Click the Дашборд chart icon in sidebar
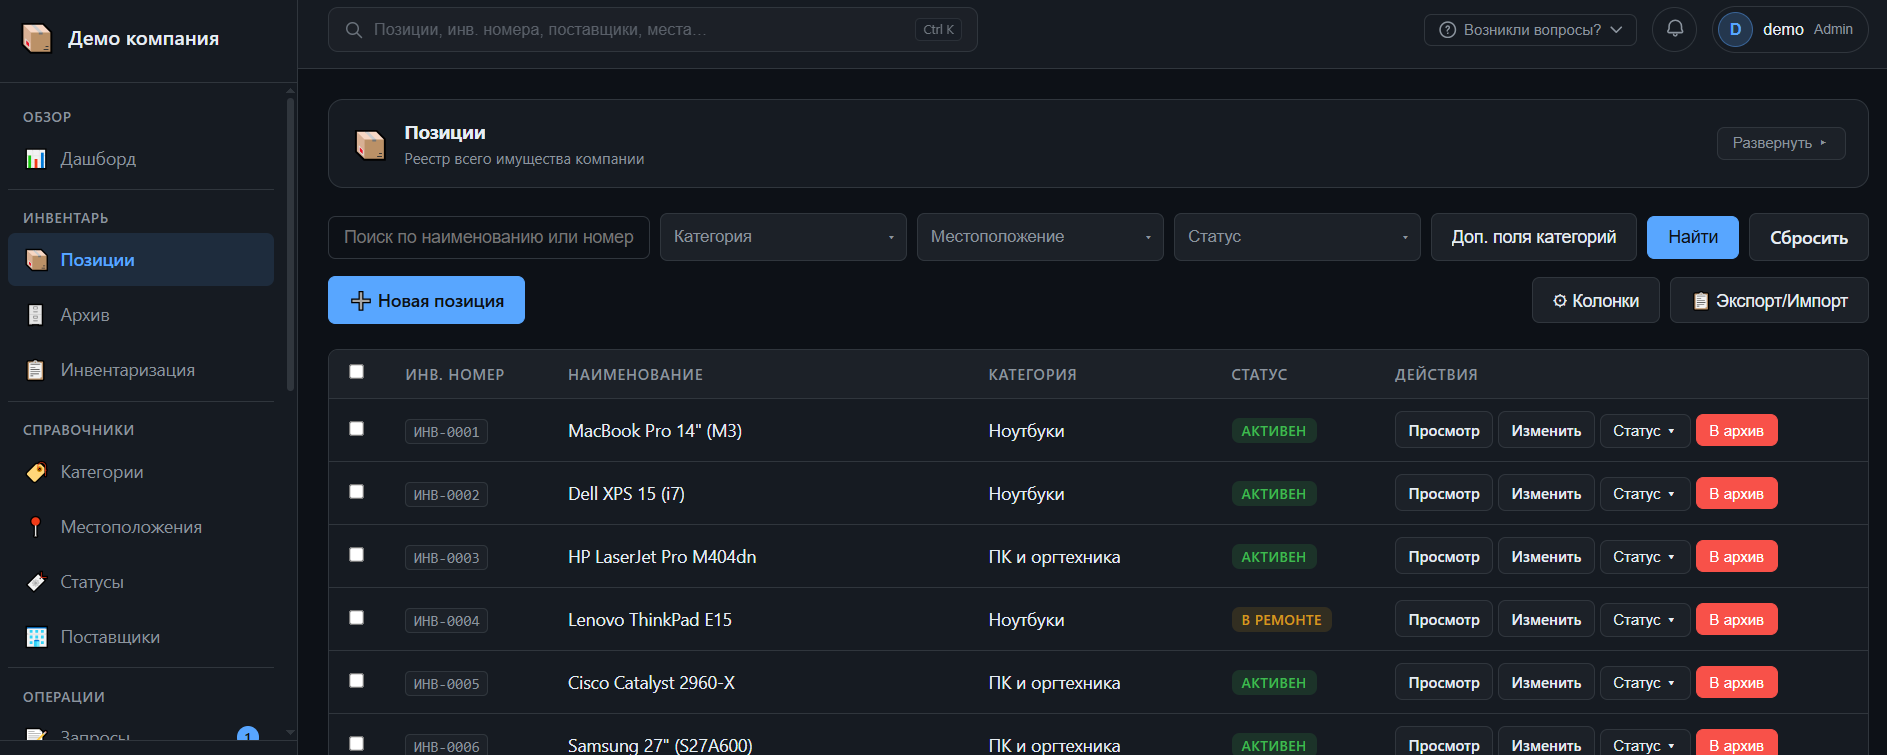Screen dimensions: 1887x755 (x=36, y=159)
